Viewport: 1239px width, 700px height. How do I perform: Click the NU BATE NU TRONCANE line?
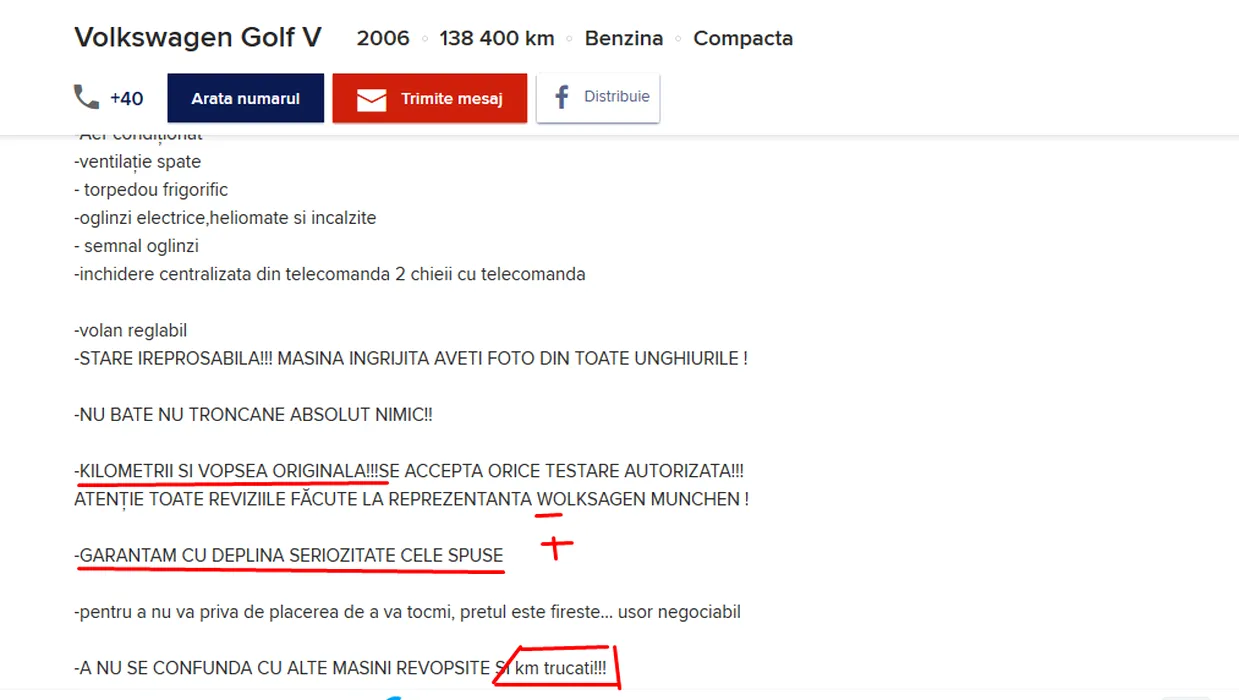click(x=253, y=414)
